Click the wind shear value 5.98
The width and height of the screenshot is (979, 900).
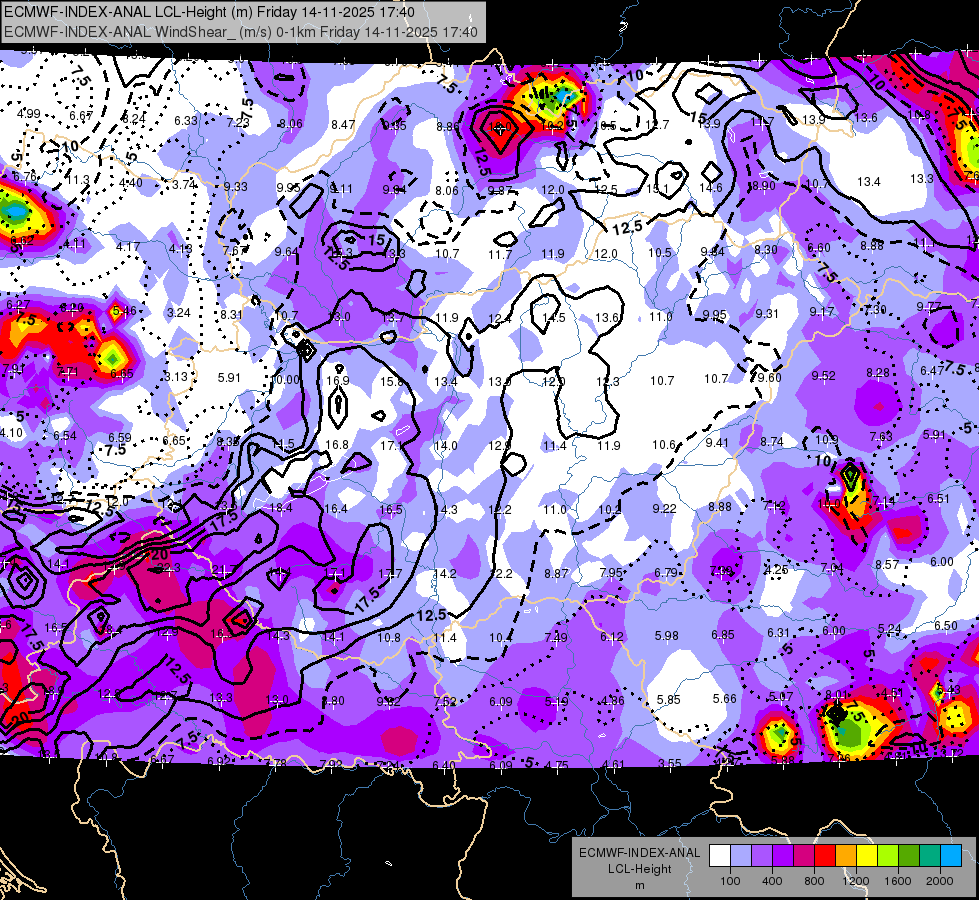tap(667, 636)
